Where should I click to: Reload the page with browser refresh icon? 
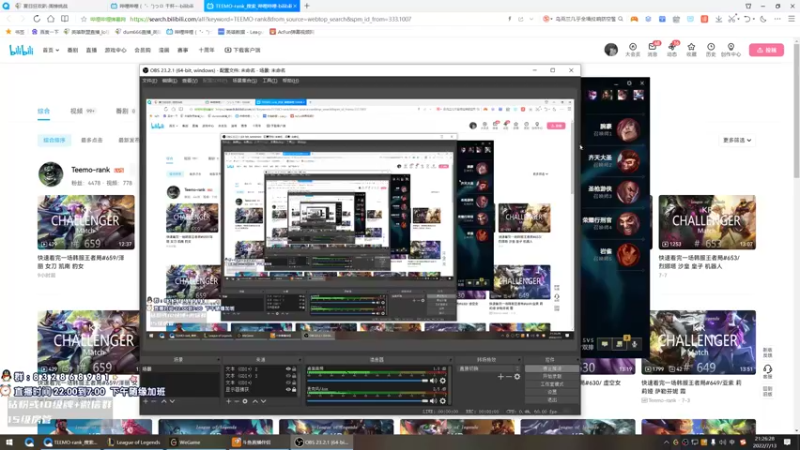(37, 19)
